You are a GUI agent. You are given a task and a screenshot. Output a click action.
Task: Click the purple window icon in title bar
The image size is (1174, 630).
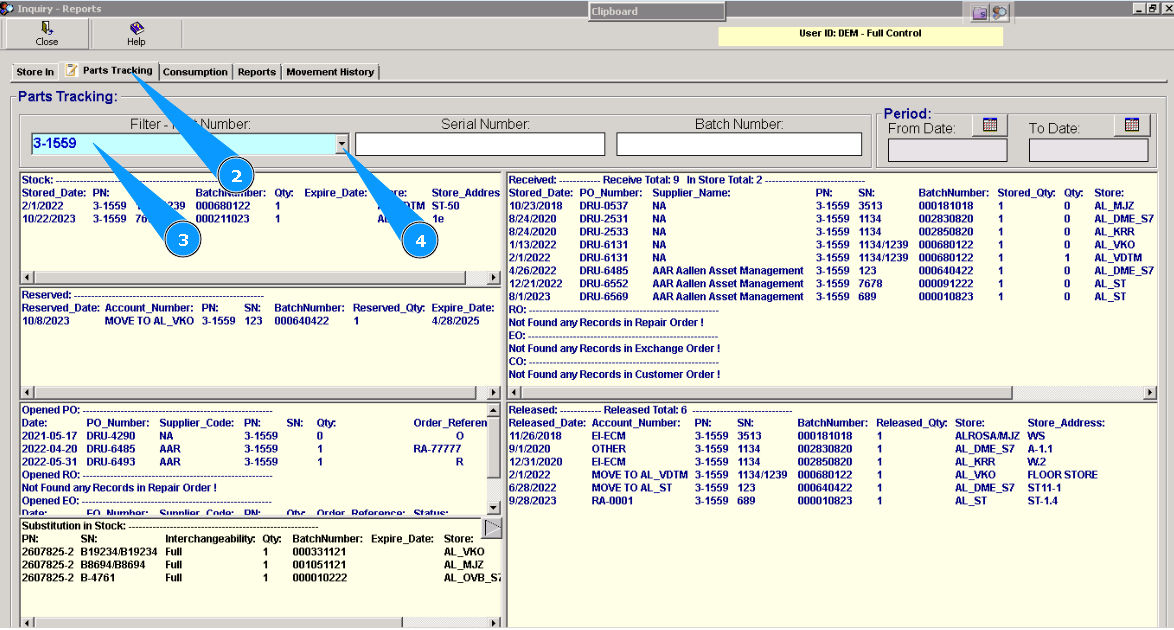[x=979, y=12]
